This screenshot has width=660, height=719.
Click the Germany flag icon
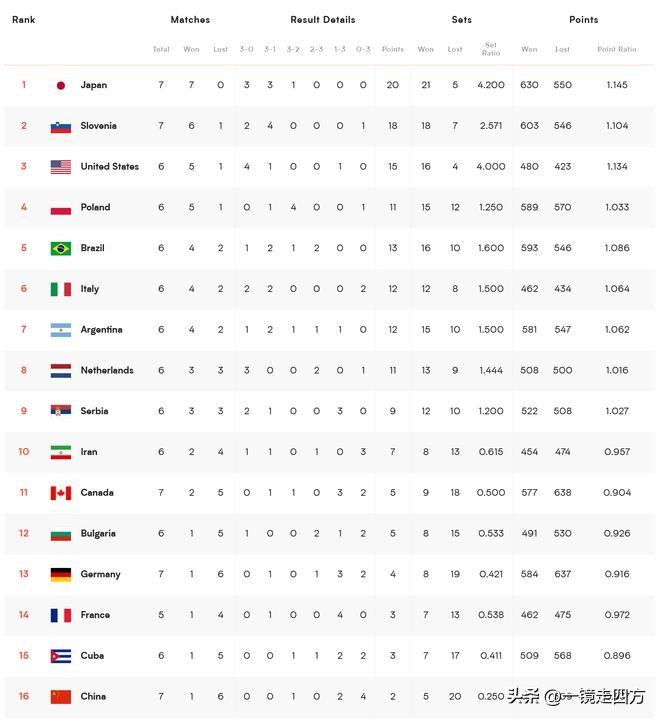[60, 574]
